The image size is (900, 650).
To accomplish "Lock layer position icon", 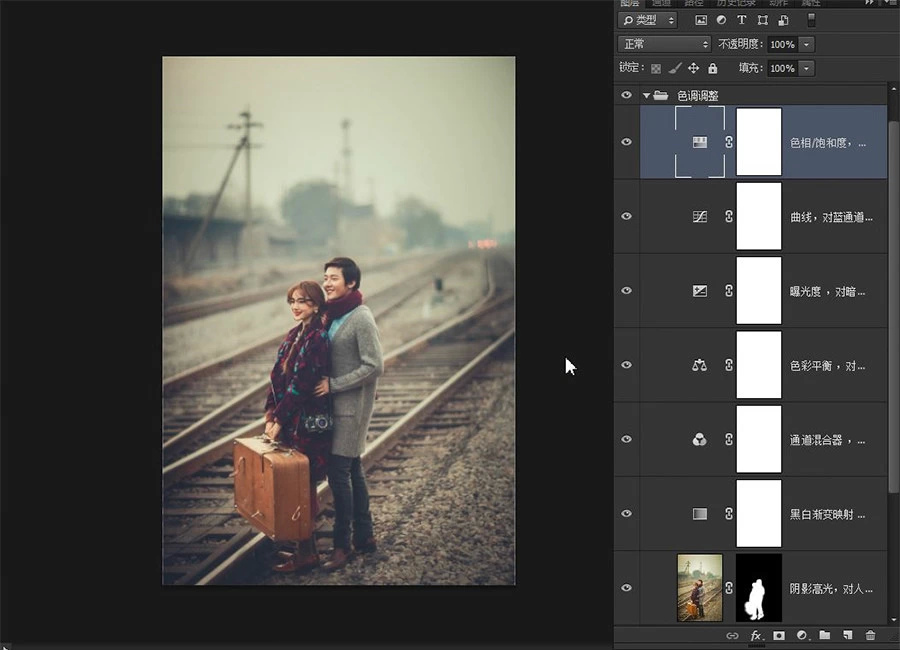I will point(693,68).
